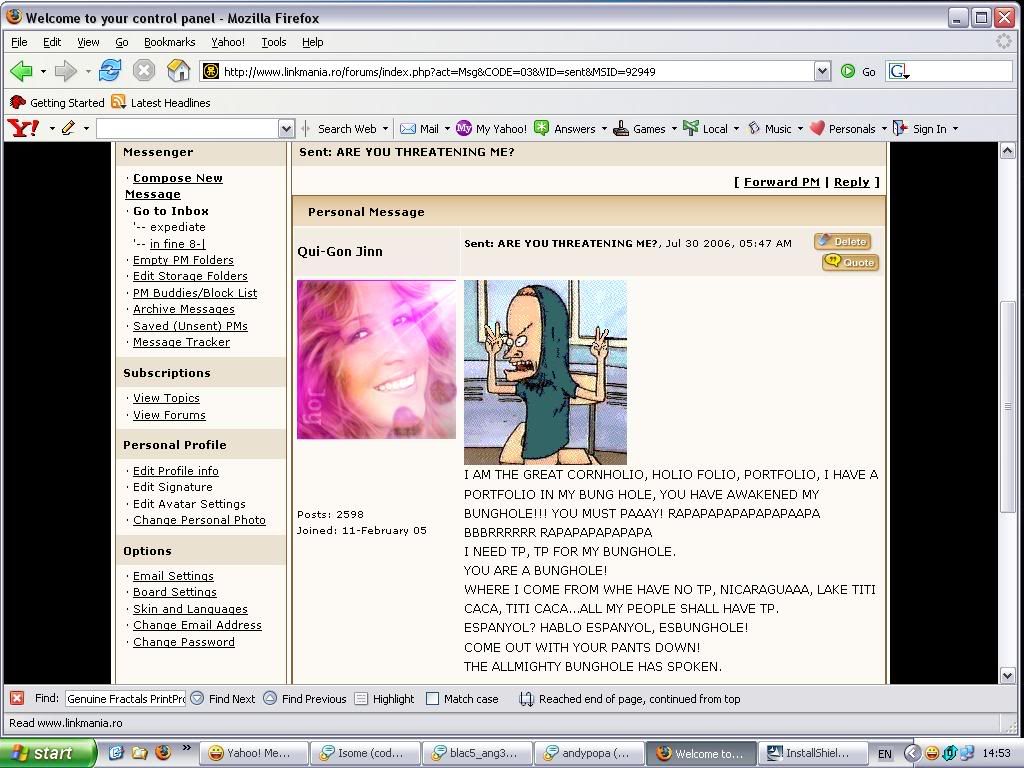Open the View menu
Image resolution: width=1024 pixels, height=768 pixels.
pyautogui.click(x=88, y=42)
